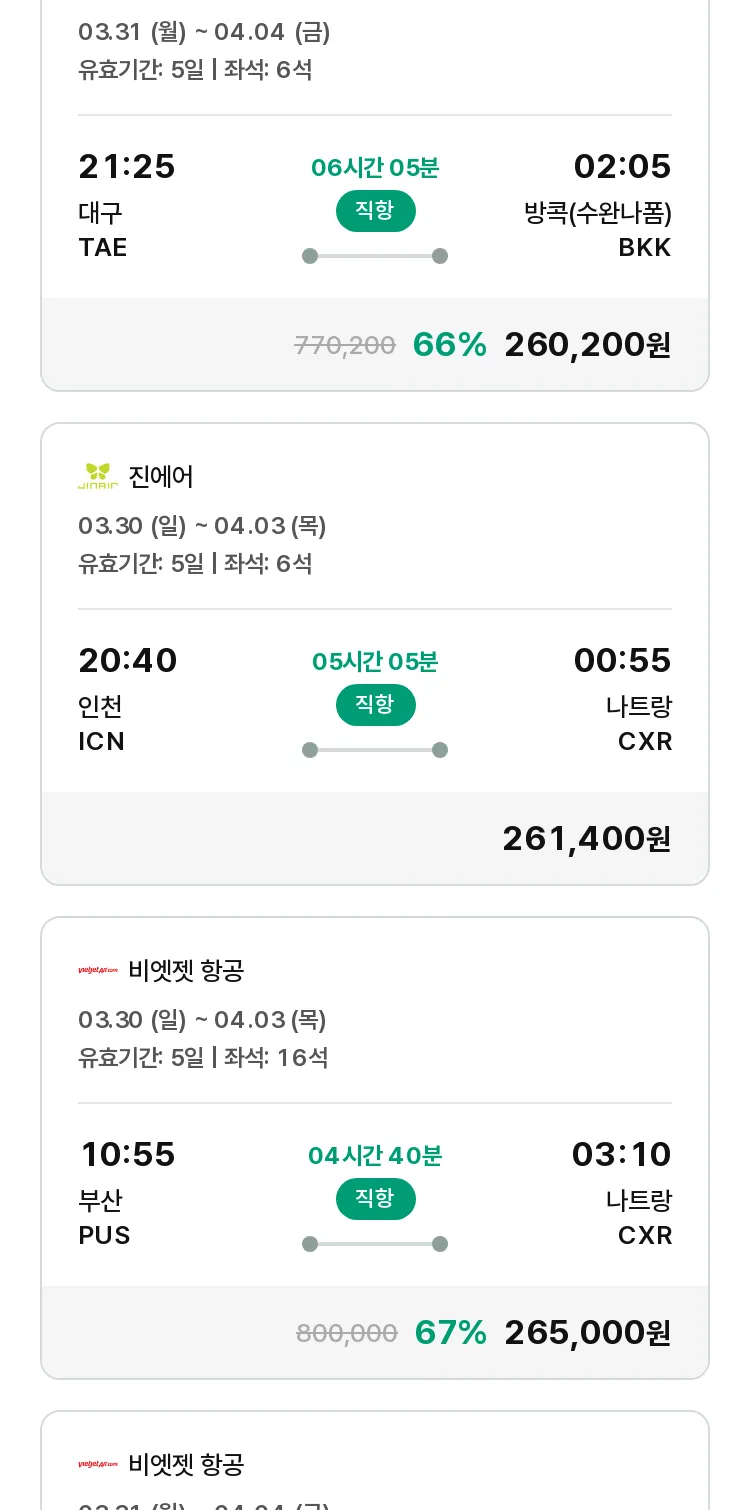This screenshot has height=1510, width=750.
Task: Select the 260,200원 fare
Action: pyautogui.click(x=587, y=345)
